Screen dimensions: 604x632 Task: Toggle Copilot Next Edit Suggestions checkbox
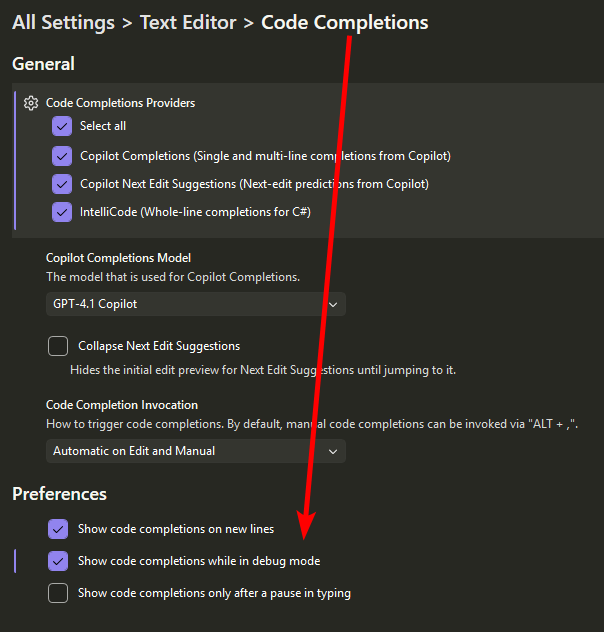[x=62, y=184]
